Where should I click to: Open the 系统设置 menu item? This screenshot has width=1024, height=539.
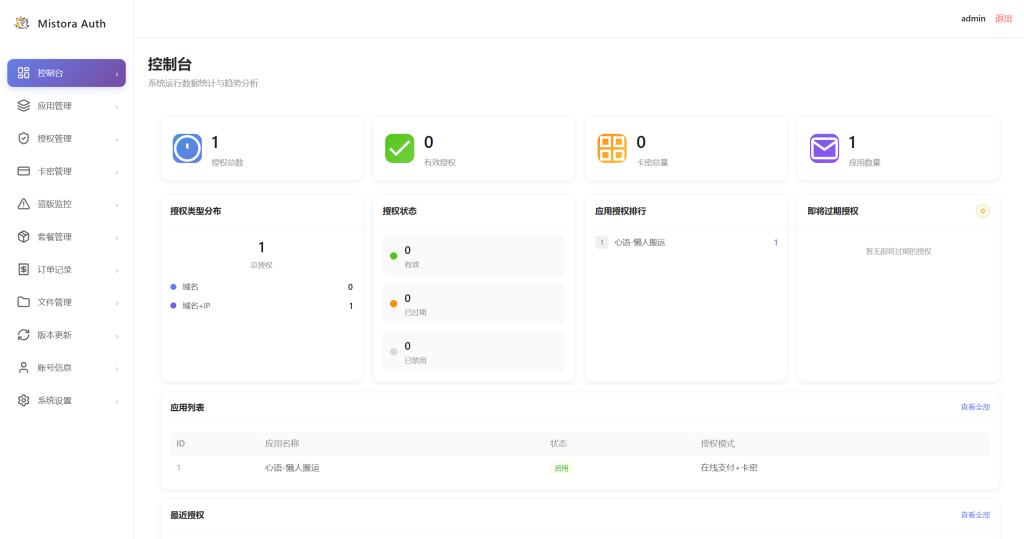(x=67, y=400)
